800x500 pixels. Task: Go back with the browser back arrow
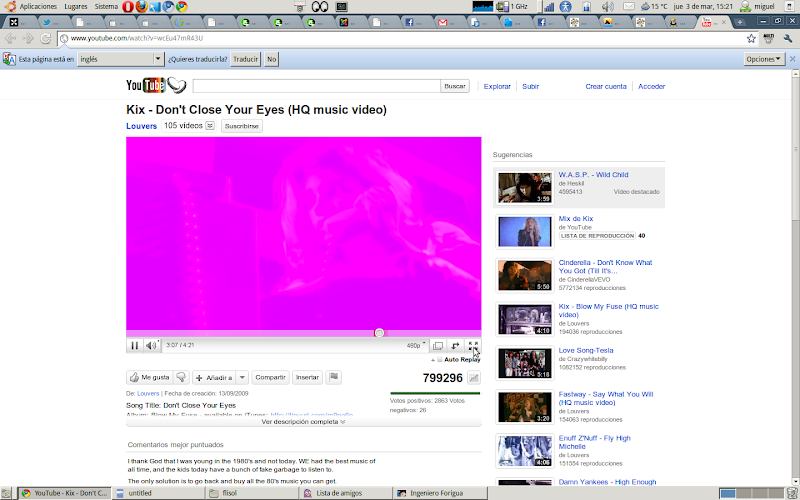pos(10,38)
